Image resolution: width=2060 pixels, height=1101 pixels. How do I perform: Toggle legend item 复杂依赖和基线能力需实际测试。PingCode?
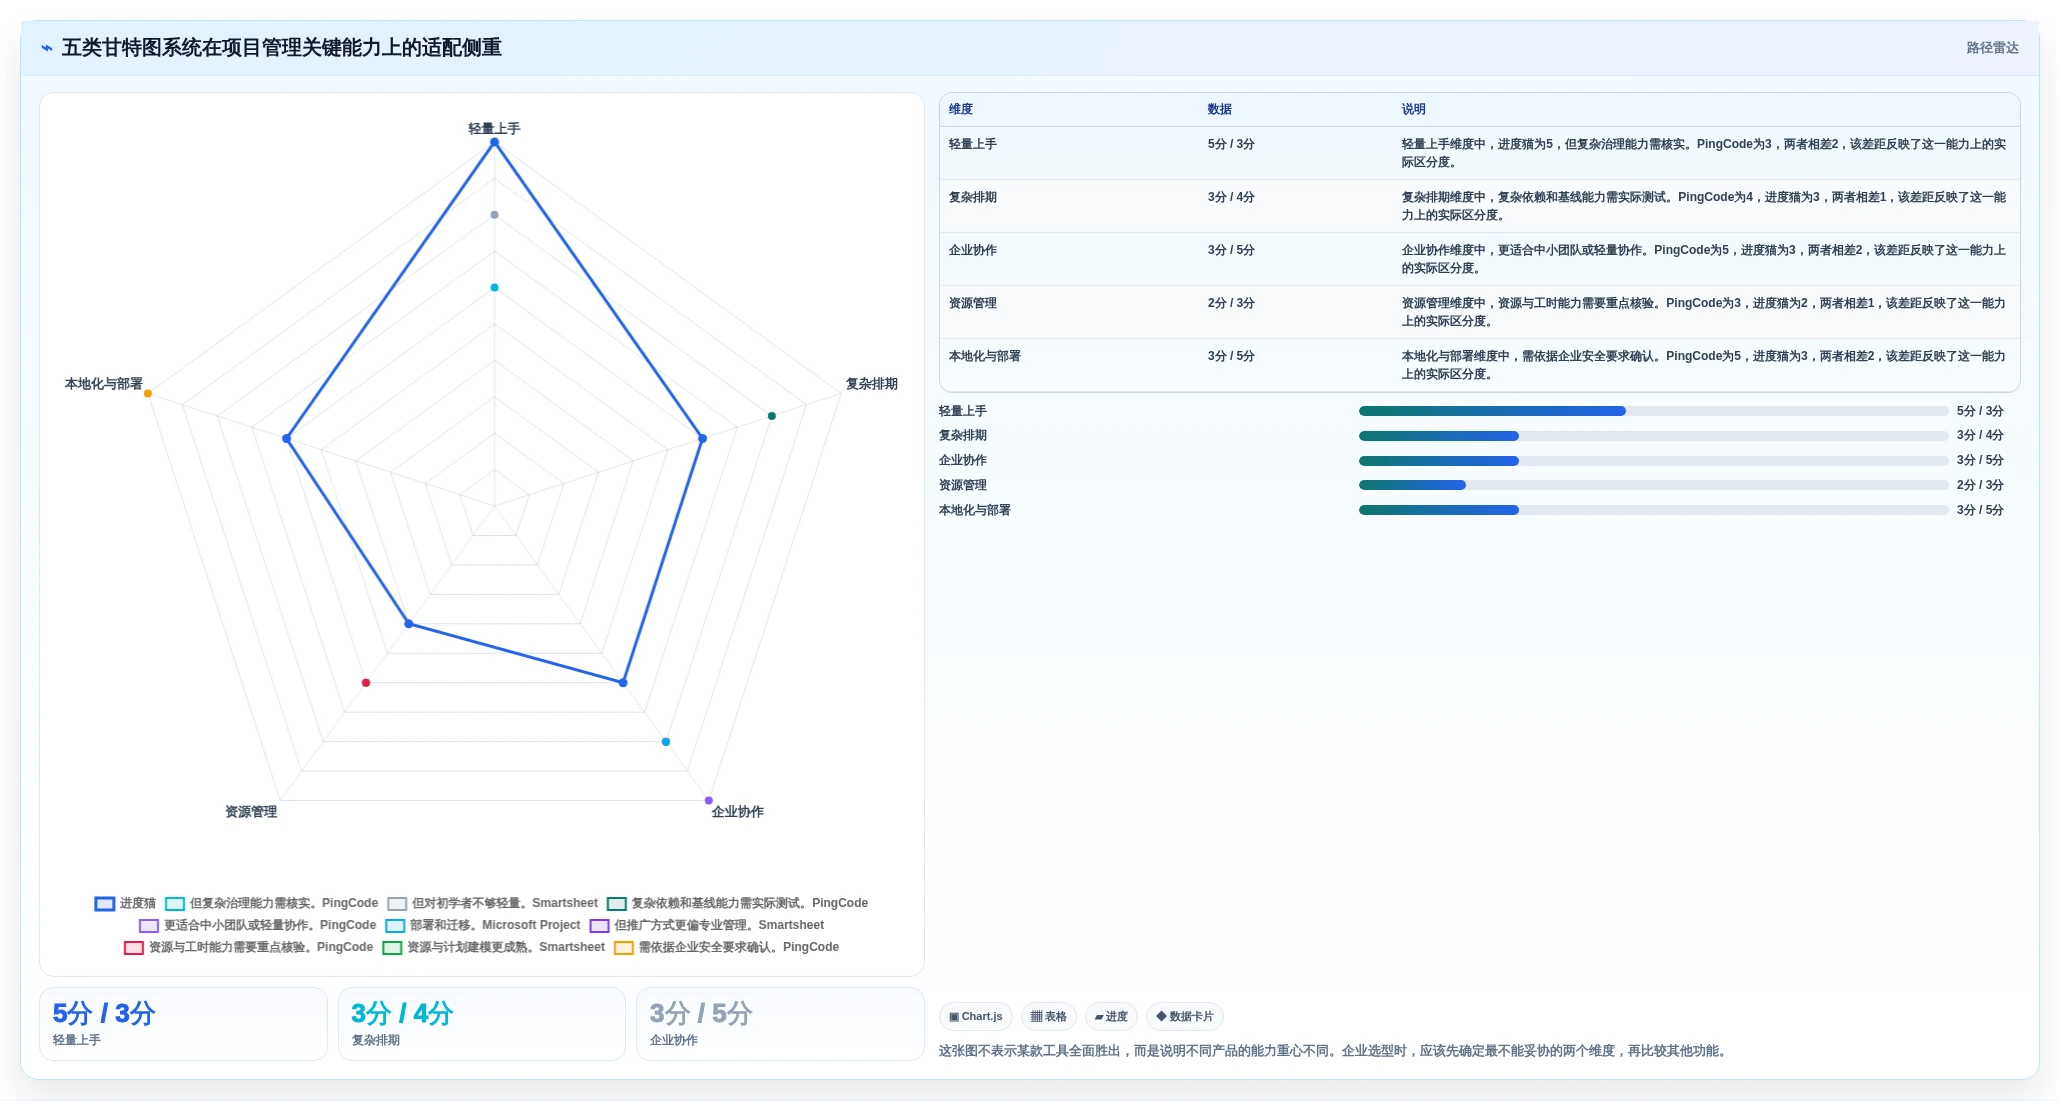click(x=737, y=903)
